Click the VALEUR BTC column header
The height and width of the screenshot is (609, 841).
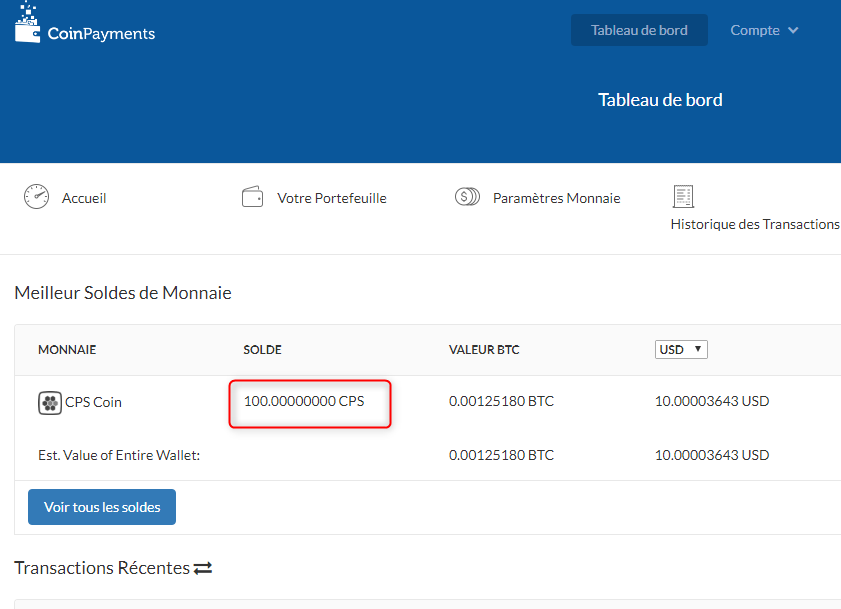click(484, 350)
